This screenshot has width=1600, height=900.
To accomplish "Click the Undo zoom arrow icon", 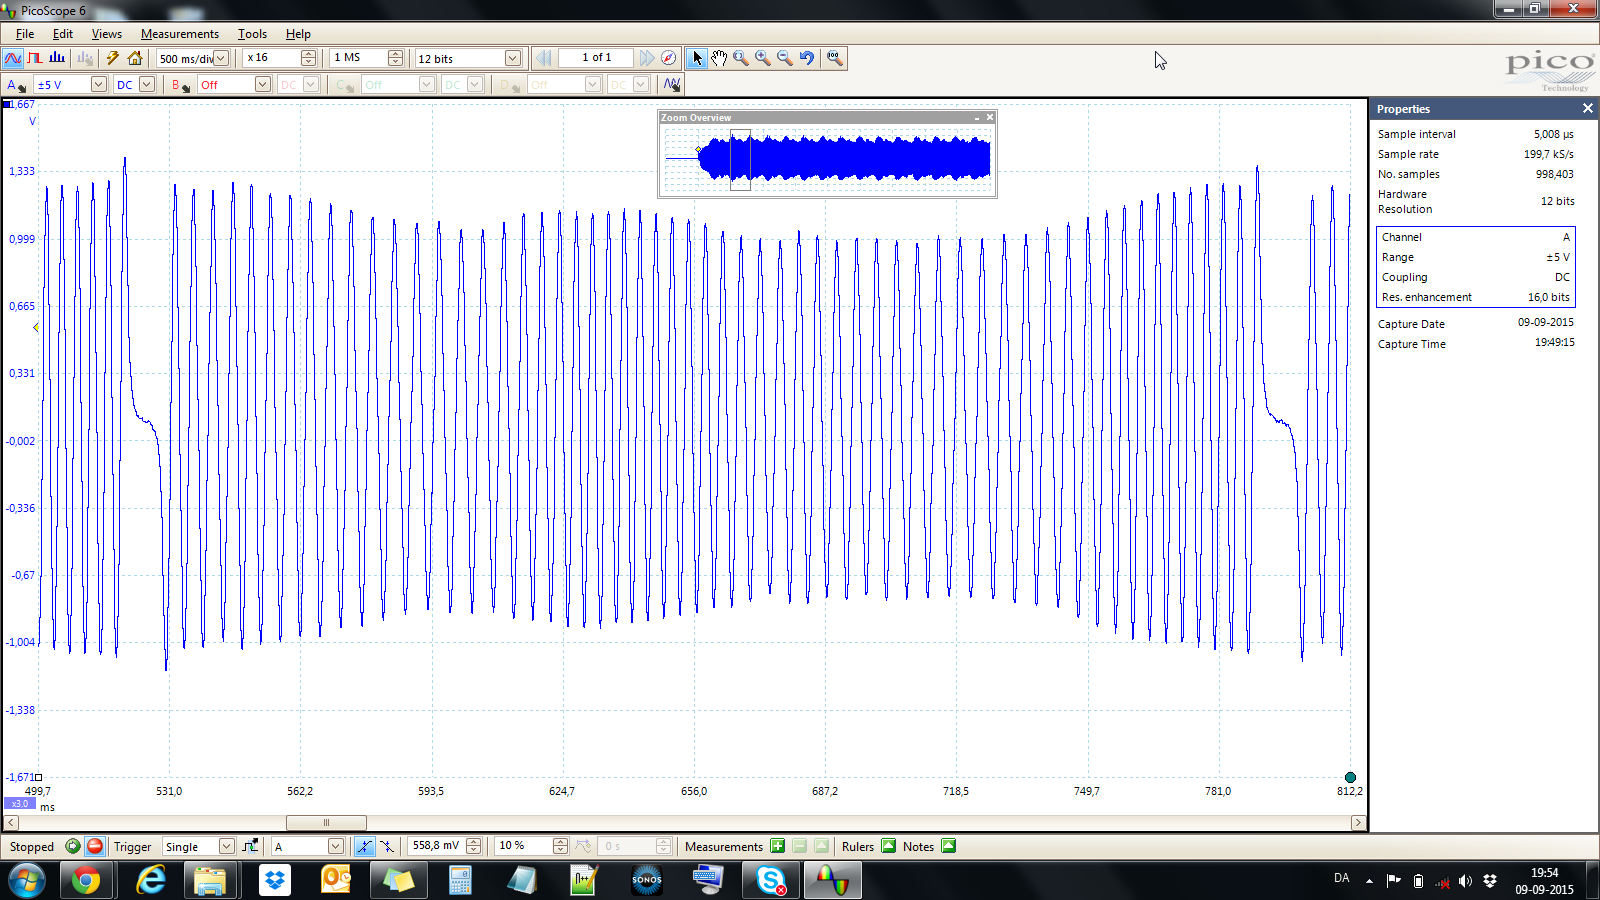I will (x=807, y=58).
